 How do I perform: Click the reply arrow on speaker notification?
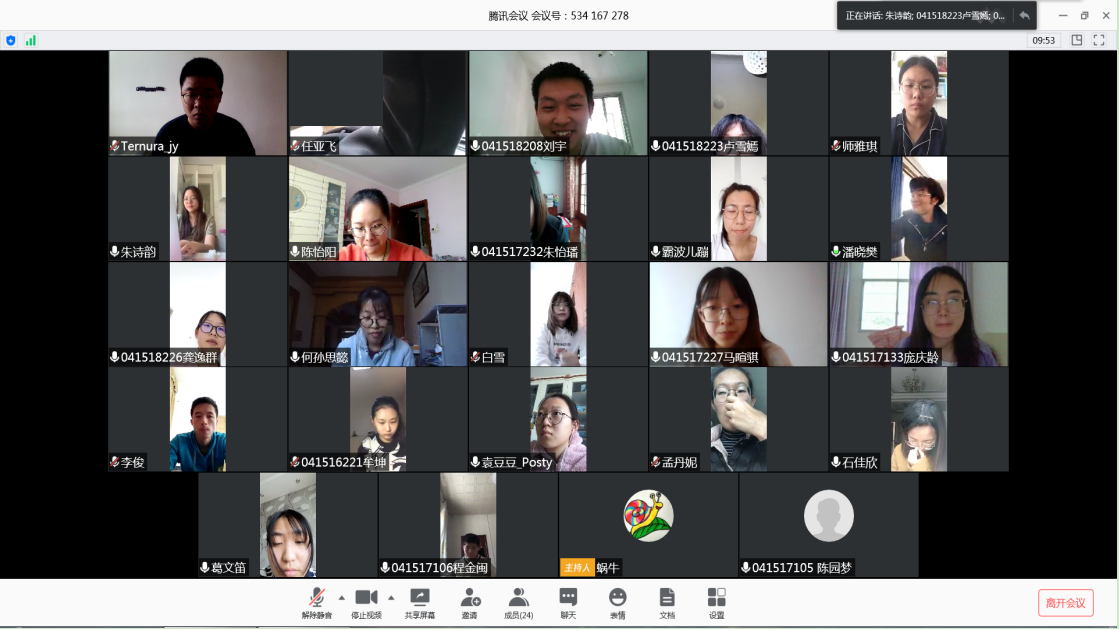pos(1024,16)
